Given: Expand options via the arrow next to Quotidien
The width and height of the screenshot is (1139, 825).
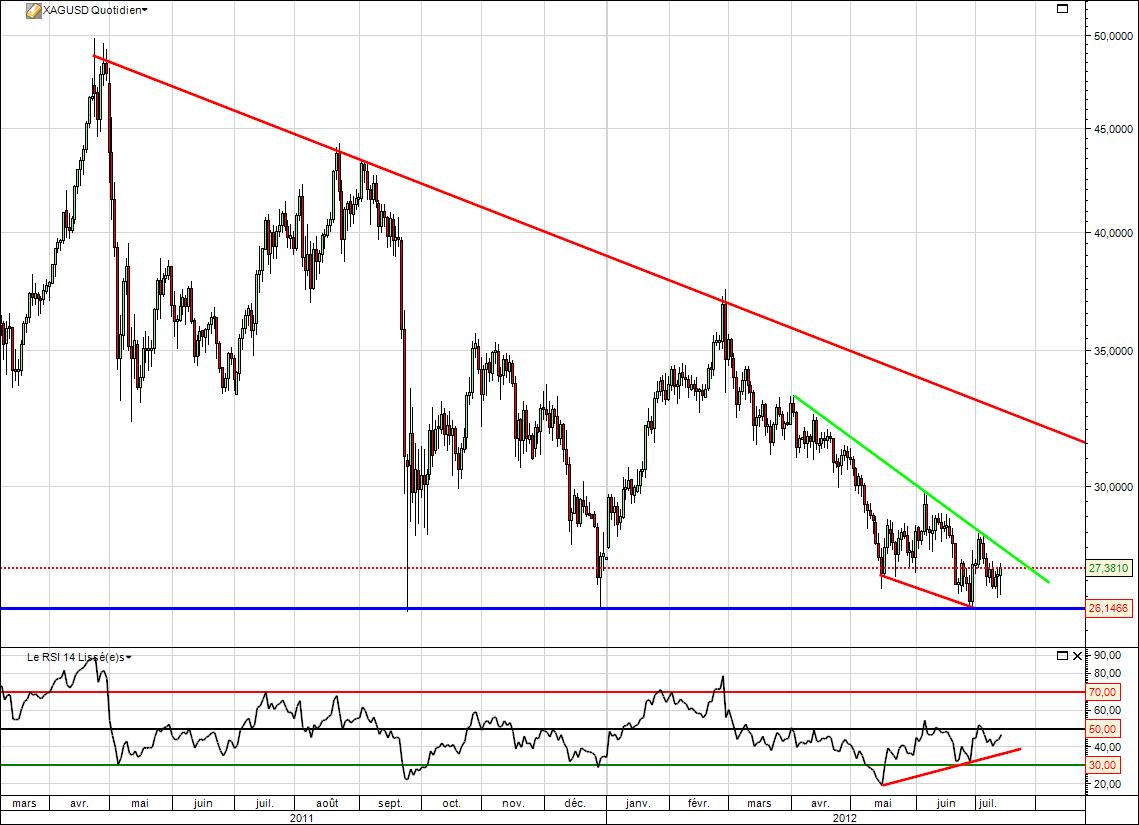Looking at the screenshot, I should tap(143, 9).
